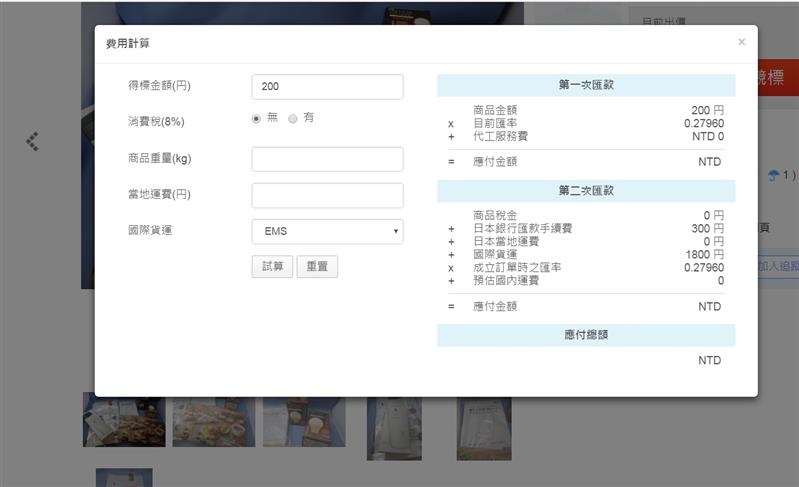Click the red 競標 button behind the dialog

[x=778, y=78]
